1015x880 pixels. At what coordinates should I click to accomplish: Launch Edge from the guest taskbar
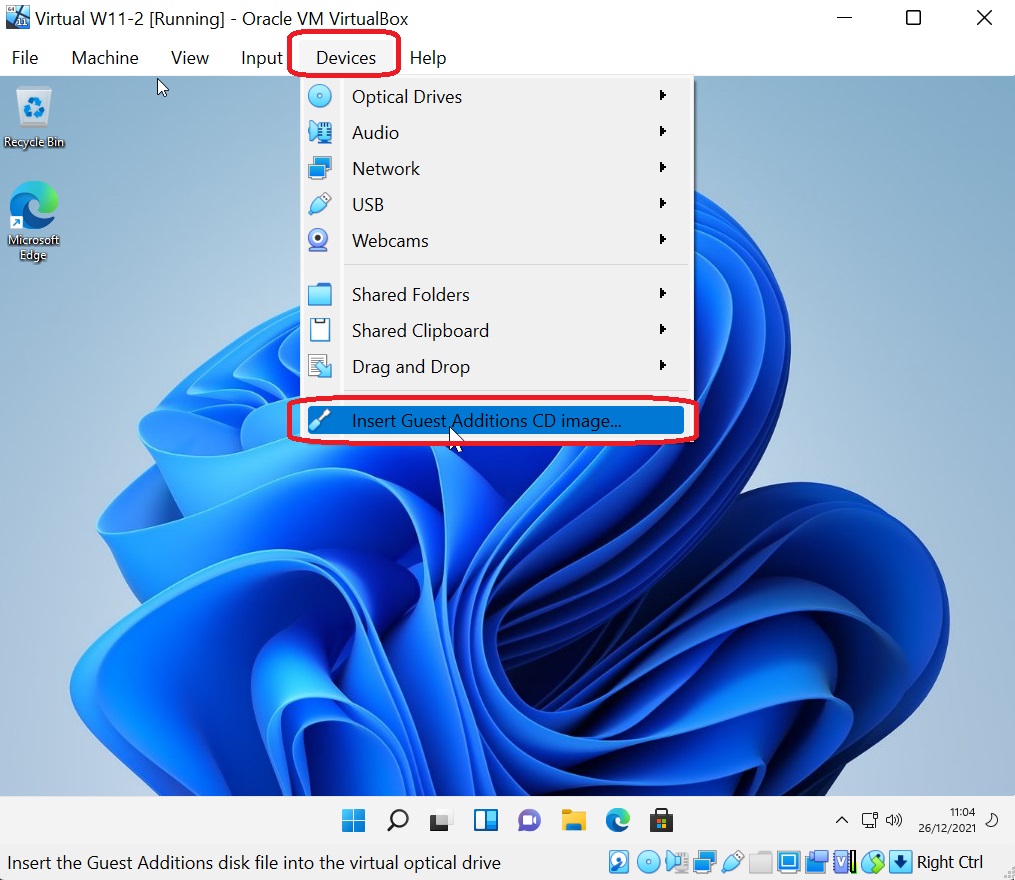click(618, 820)
